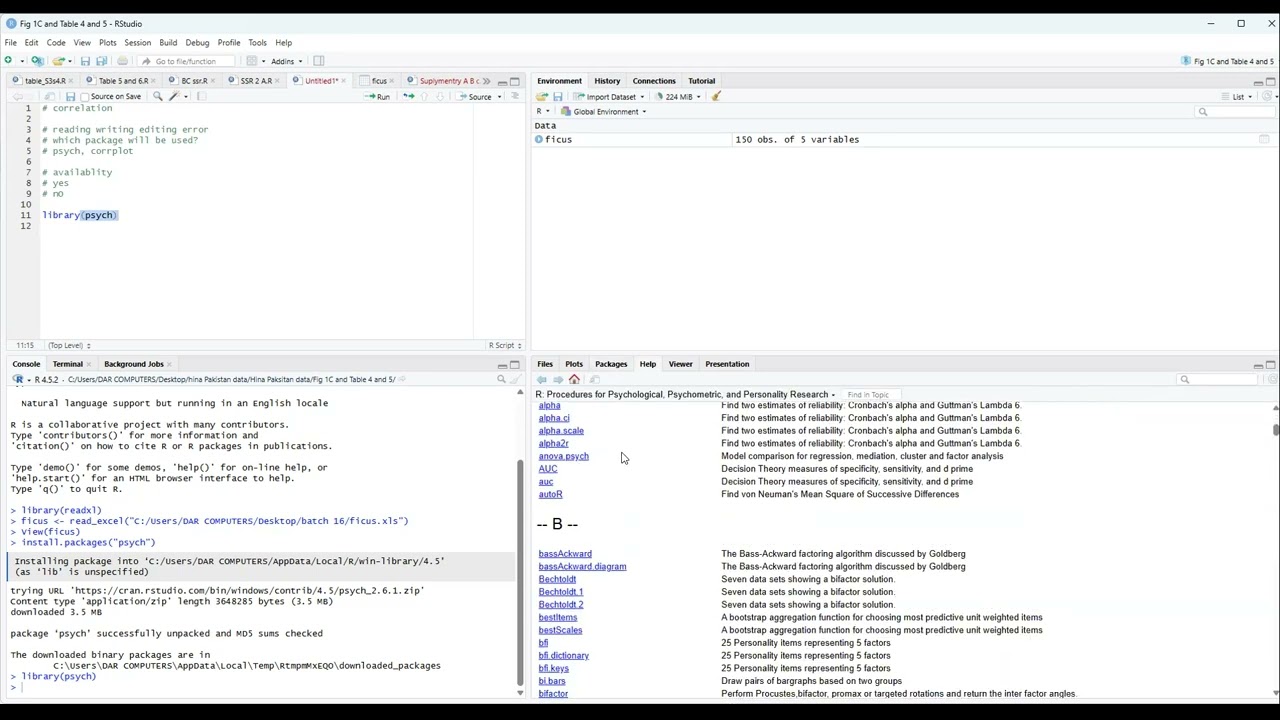Click the code tools magic wand icon
This screenshot has width=1280, height=720.
[176, 97]
